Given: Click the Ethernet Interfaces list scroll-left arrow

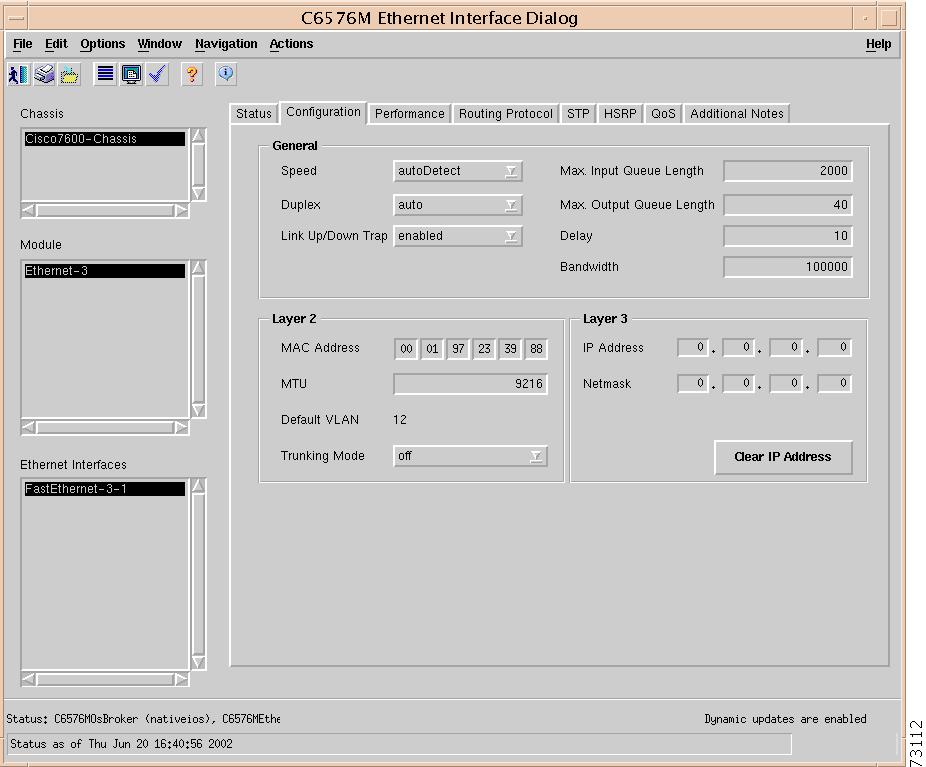Looking at the screenshot, I should coord(29,680).
